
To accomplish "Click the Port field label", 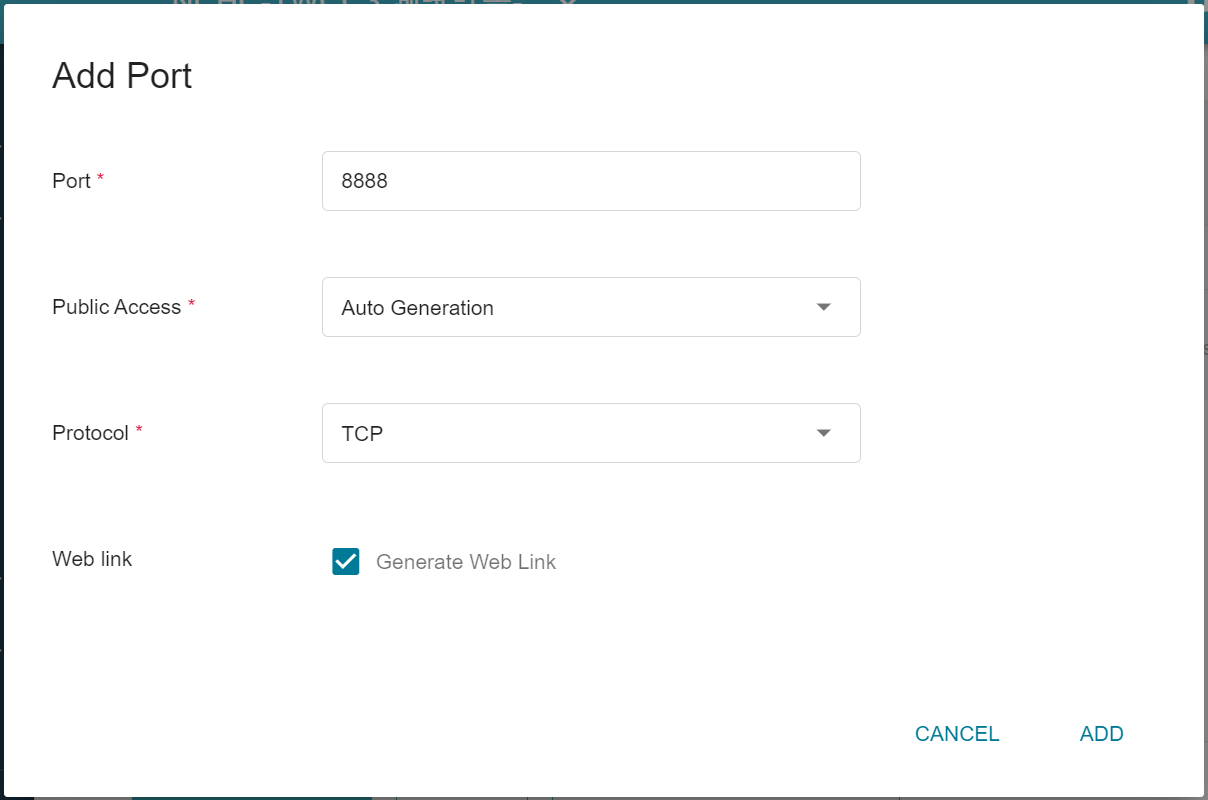I will tap(71, 181).
